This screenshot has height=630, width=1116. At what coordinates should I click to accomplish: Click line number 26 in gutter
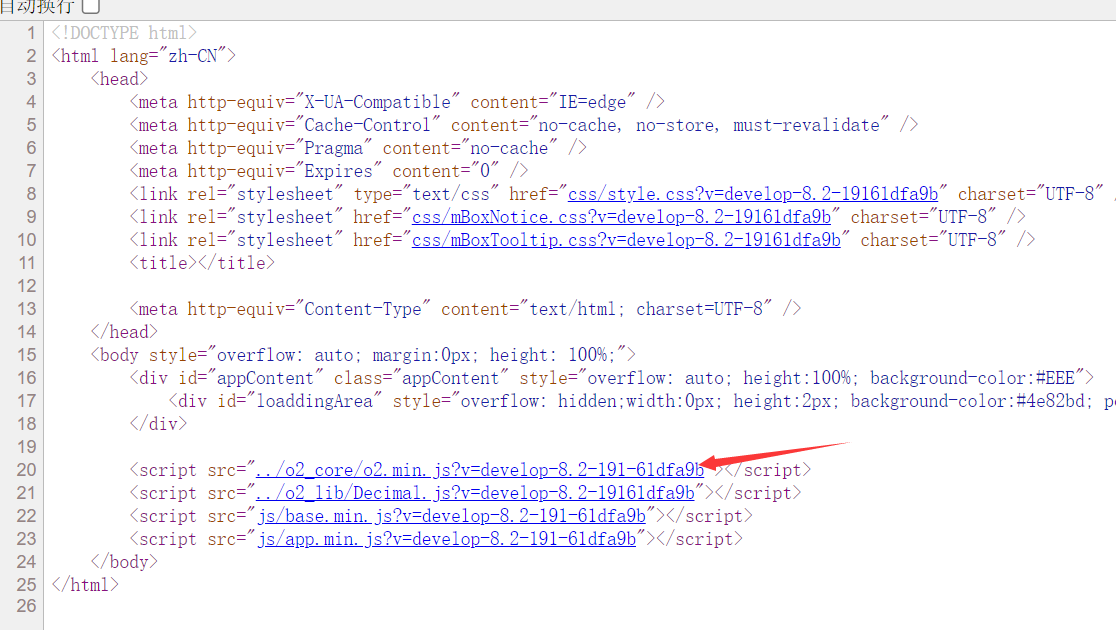(26, 606)
